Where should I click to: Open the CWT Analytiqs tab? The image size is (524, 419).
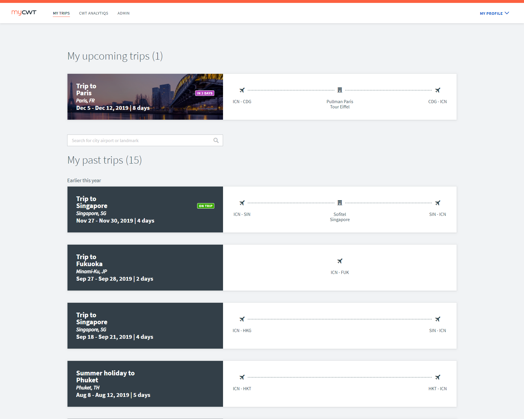coord(94,13)
